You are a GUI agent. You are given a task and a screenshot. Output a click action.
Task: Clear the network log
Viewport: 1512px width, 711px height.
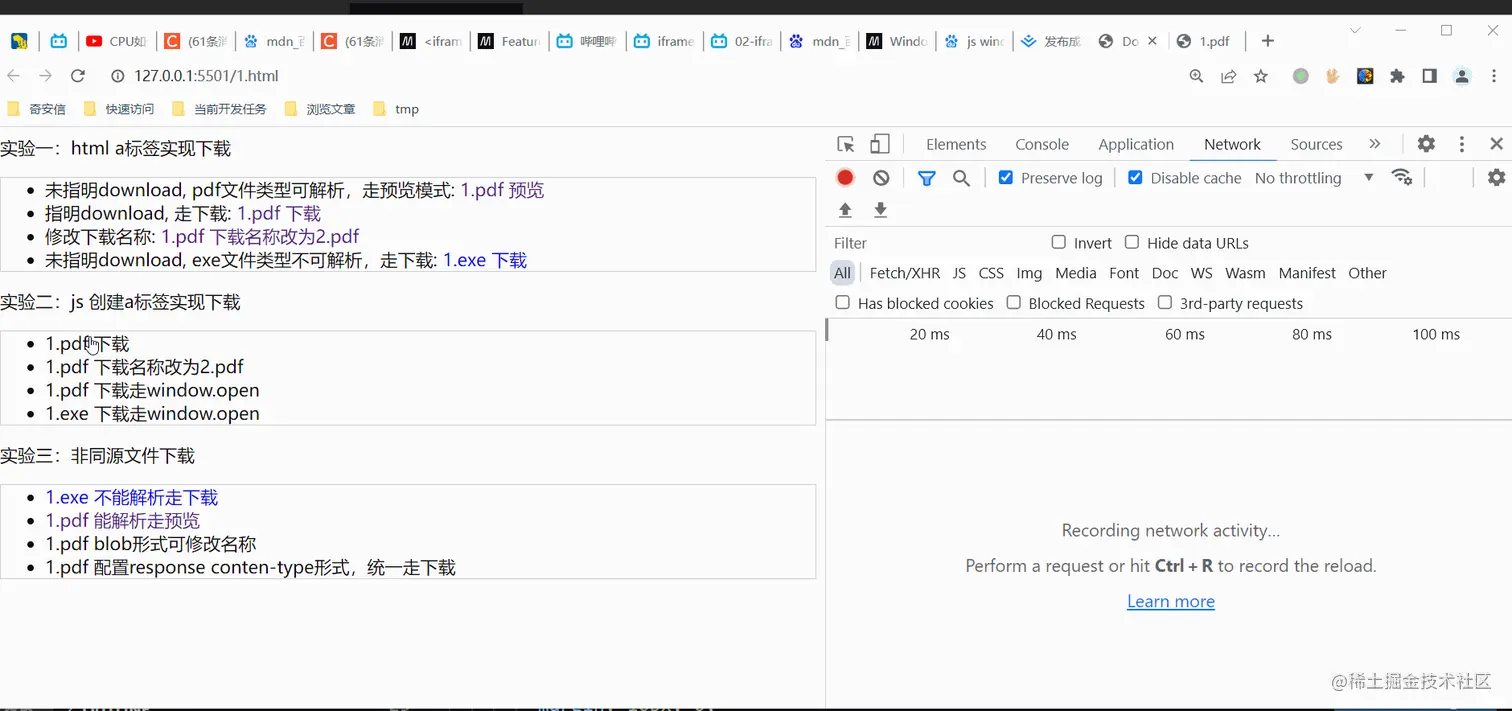click(881, 177)
